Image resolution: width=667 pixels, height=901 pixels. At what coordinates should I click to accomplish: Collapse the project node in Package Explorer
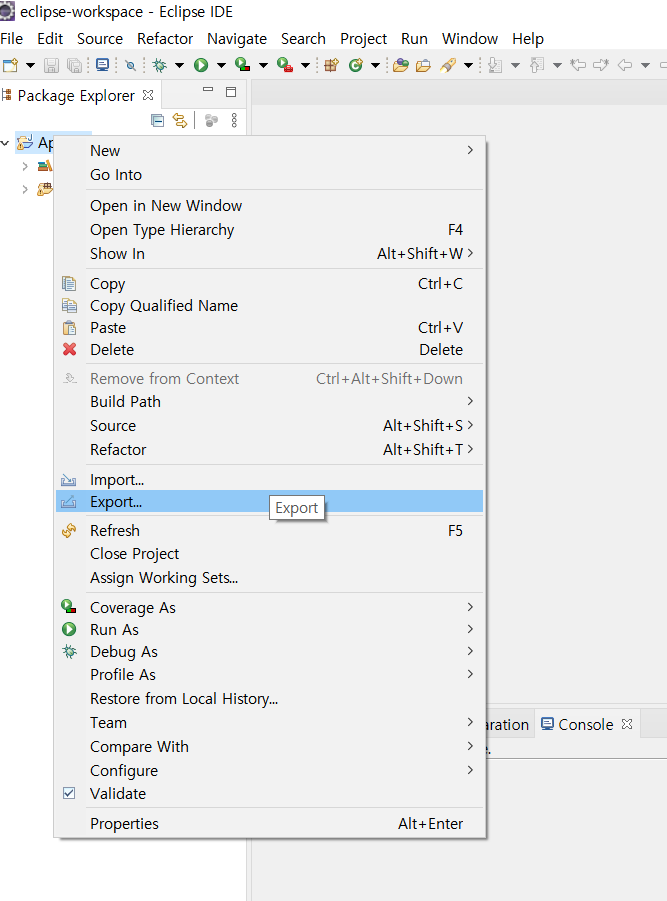tap(5, 142)
